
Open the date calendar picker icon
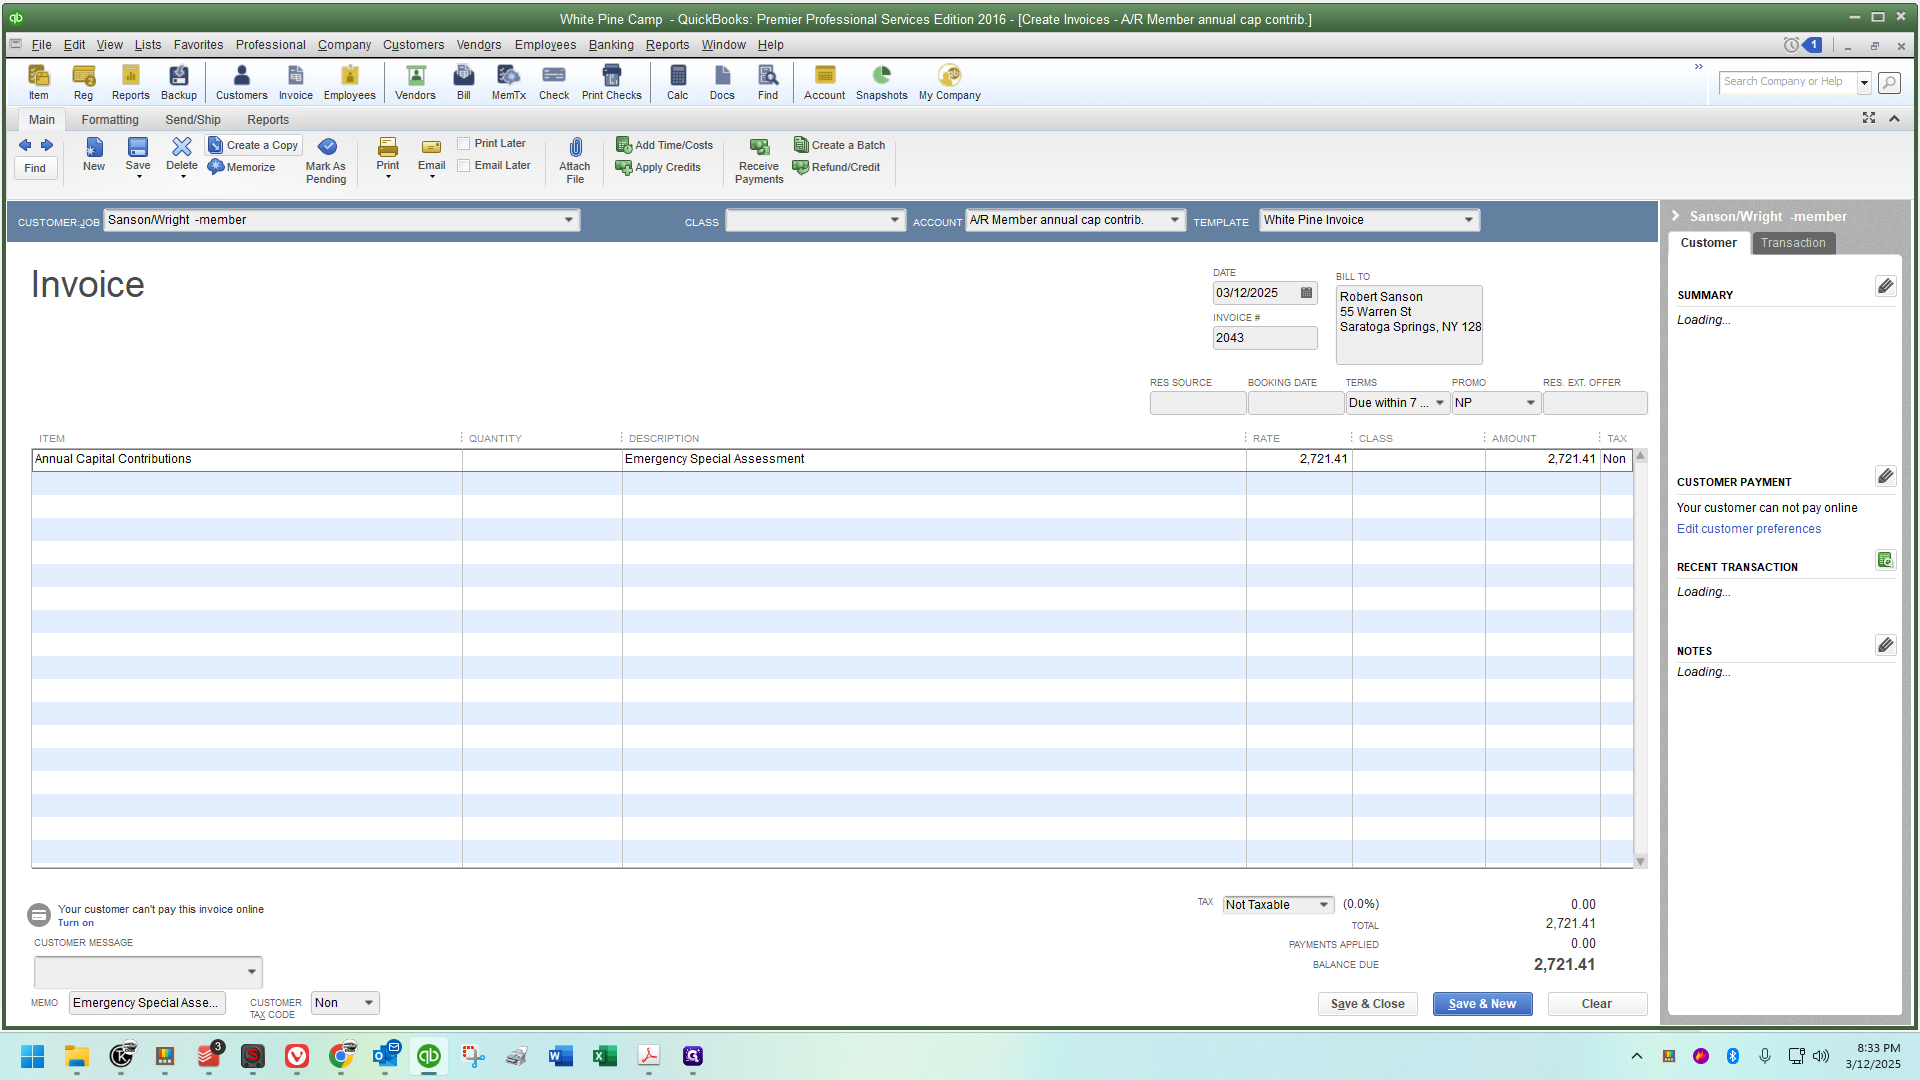tap(1306, 293)
